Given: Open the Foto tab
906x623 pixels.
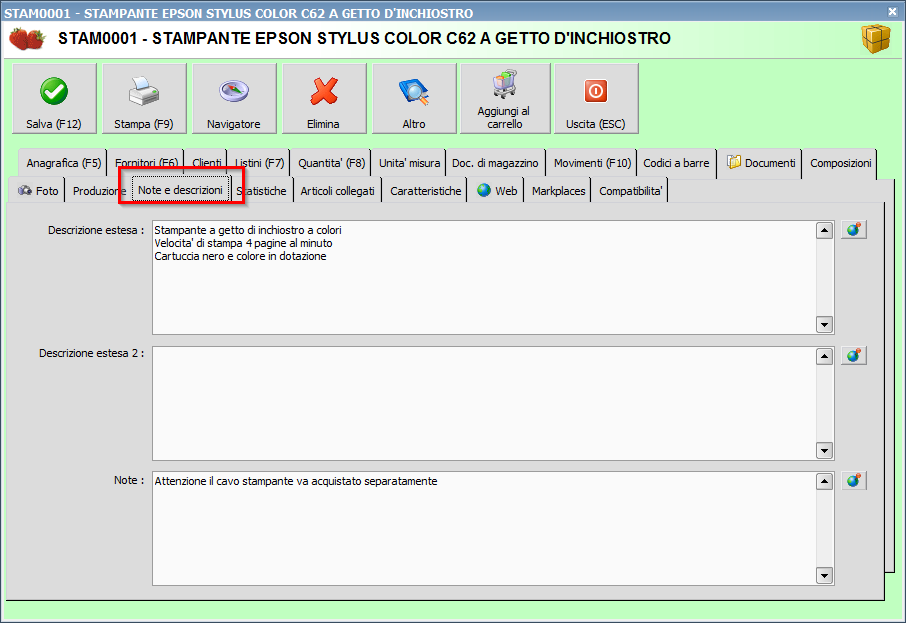Looking at the screenshot, I should pos(38,191).
